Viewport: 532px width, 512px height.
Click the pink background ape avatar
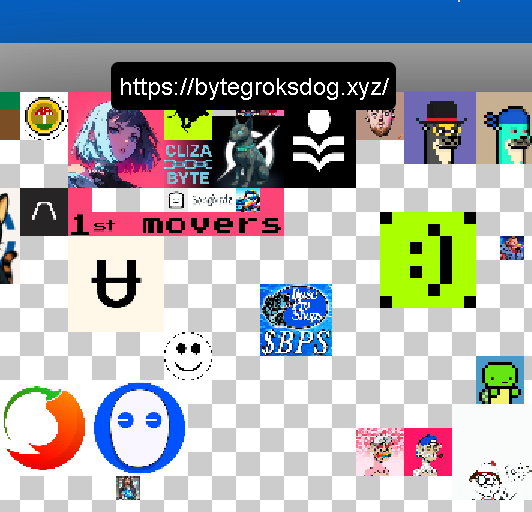380,452
